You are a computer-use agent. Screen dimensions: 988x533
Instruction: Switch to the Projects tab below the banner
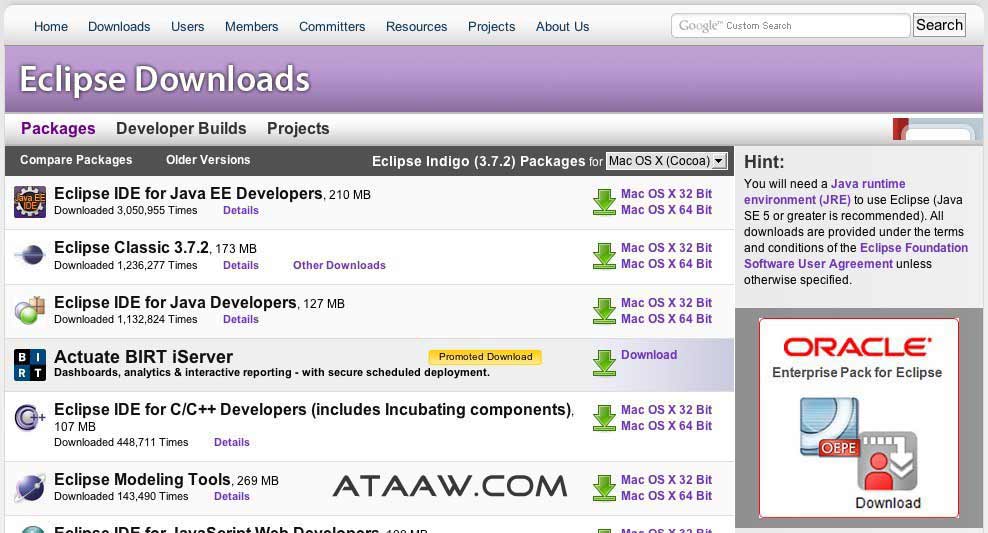[x=298, y=129]
